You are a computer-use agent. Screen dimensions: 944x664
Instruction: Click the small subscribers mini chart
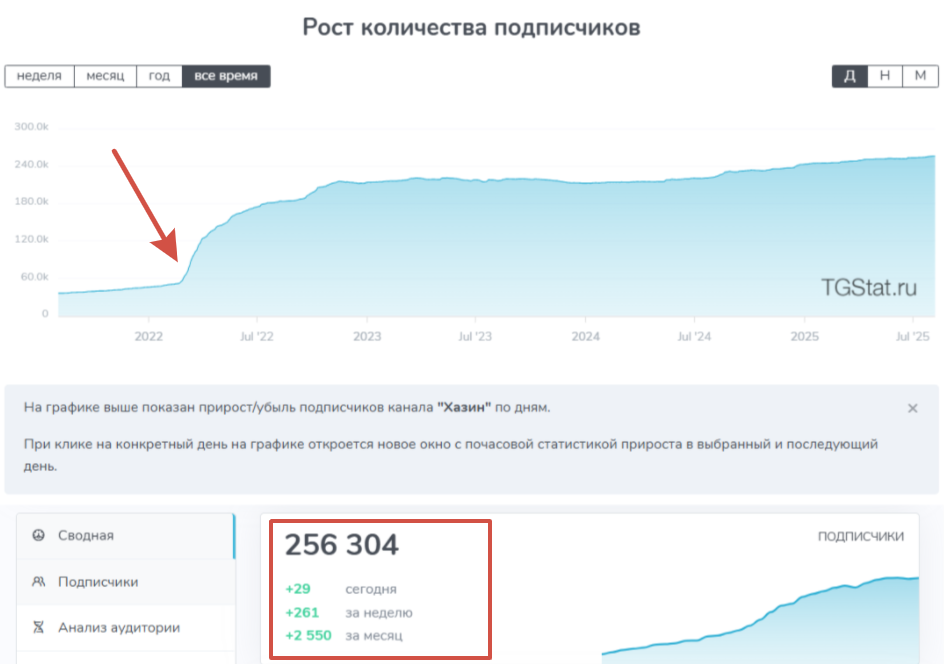(x=760, y=620)
